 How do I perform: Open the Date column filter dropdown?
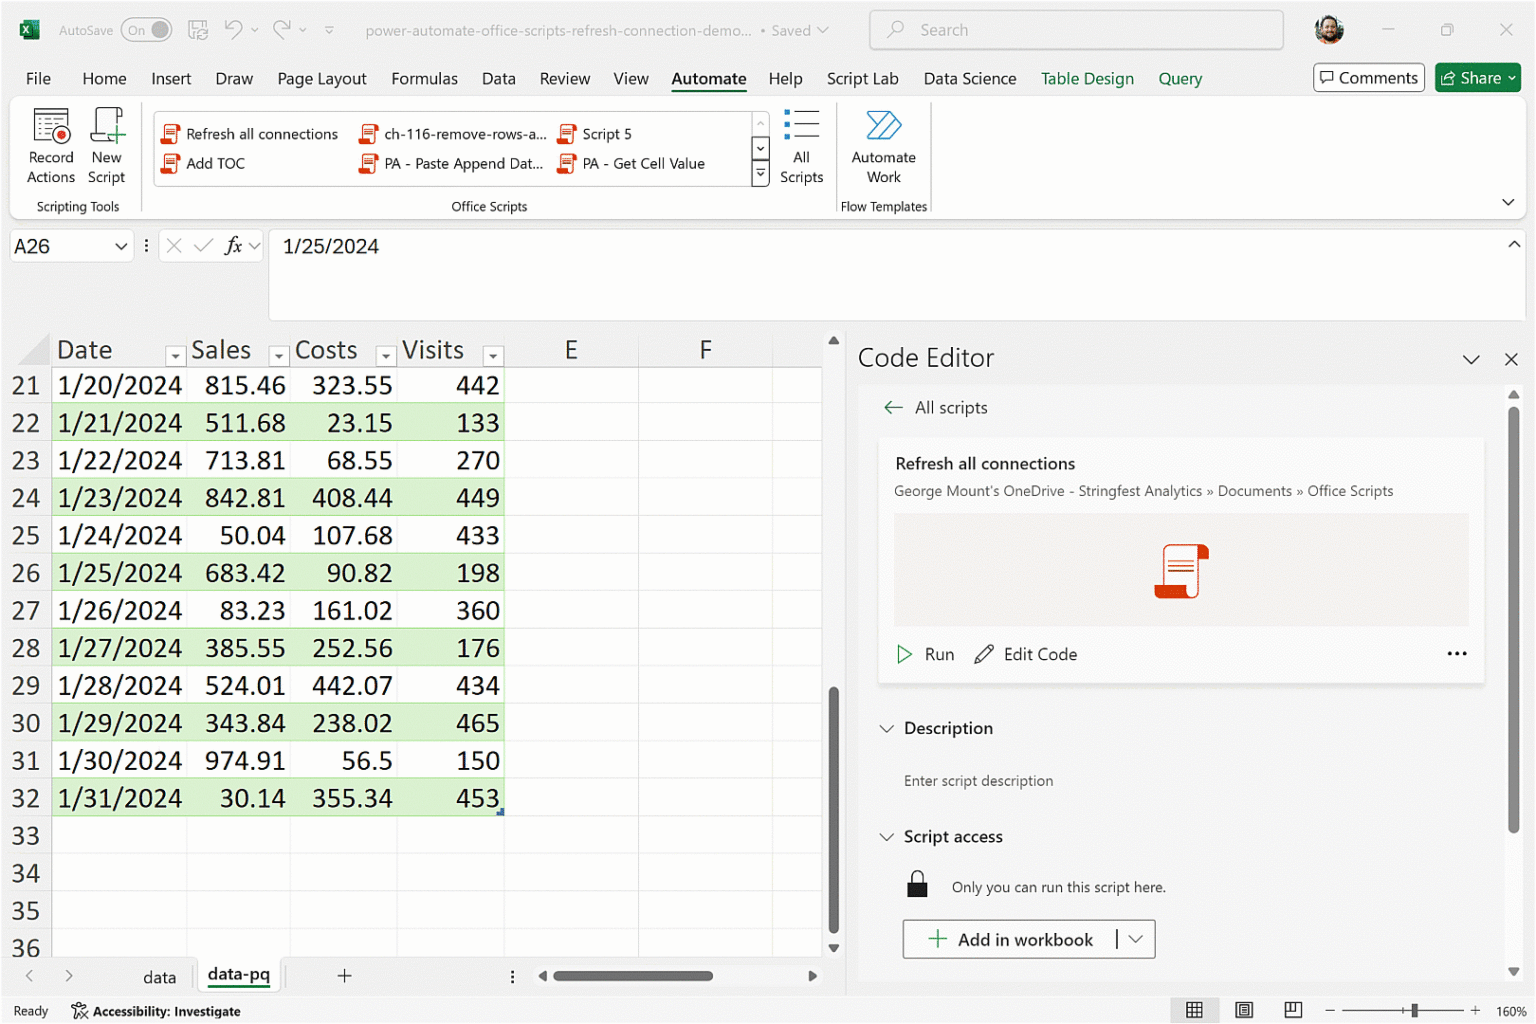click(x=175, y=355)
